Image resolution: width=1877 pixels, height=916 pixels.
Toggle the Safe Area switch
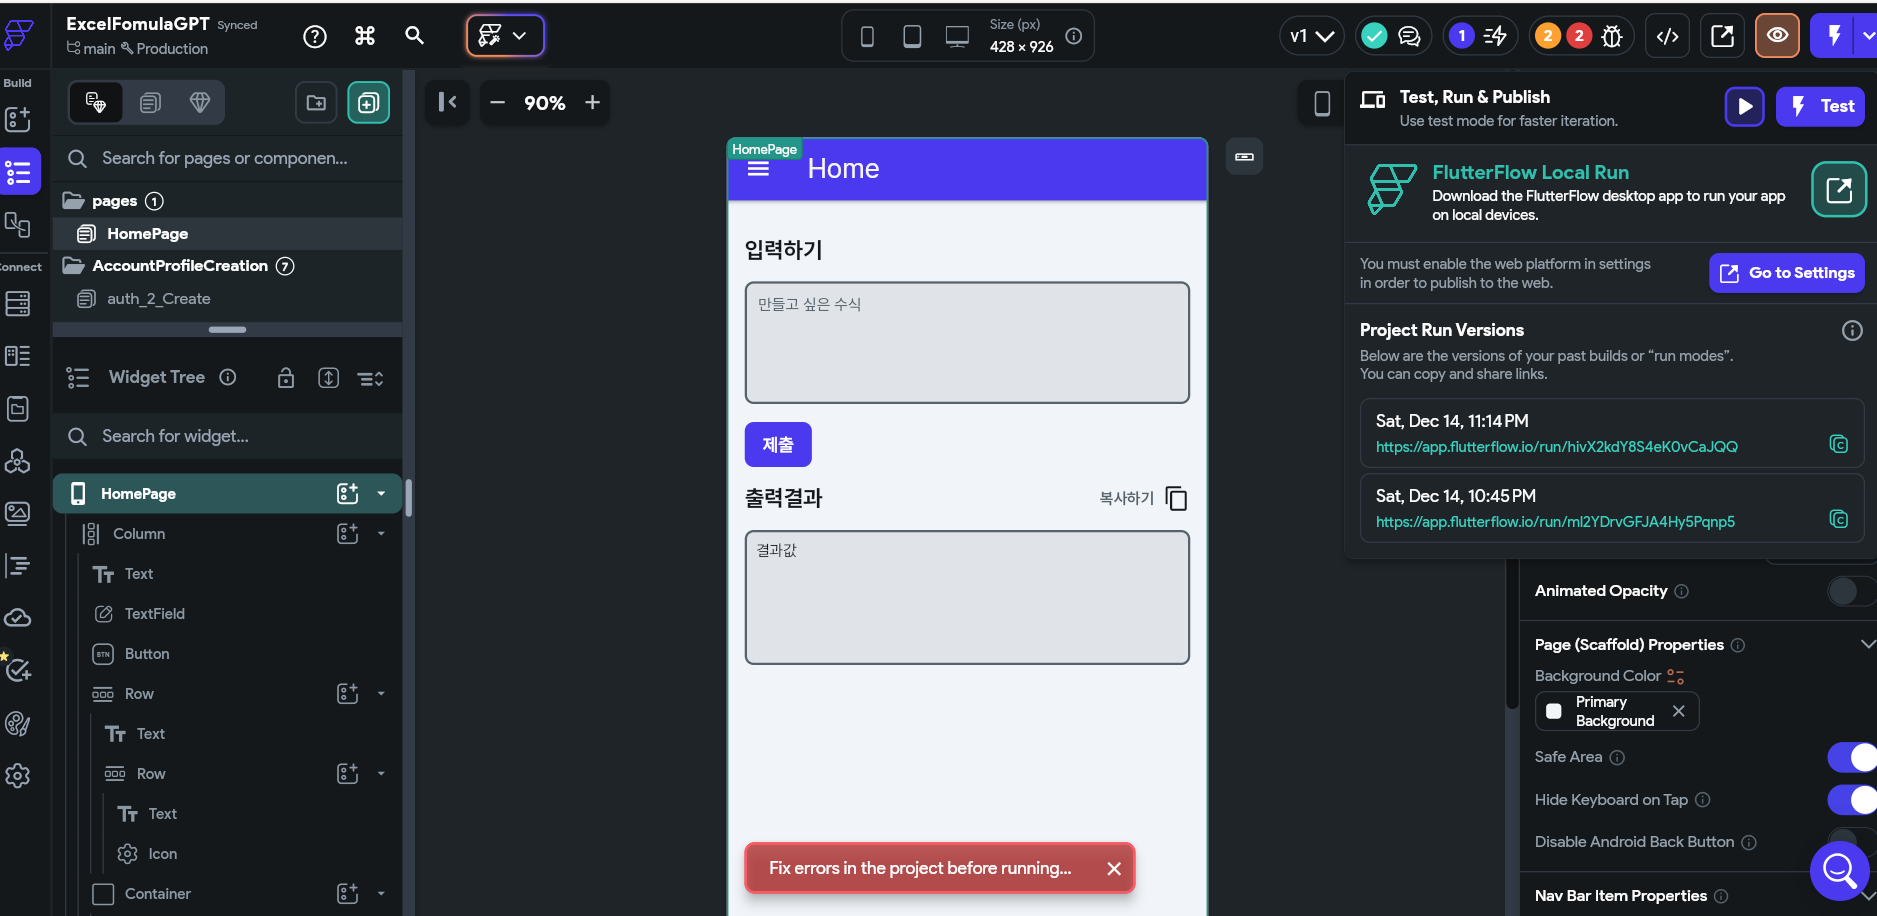coord(1851,757)
